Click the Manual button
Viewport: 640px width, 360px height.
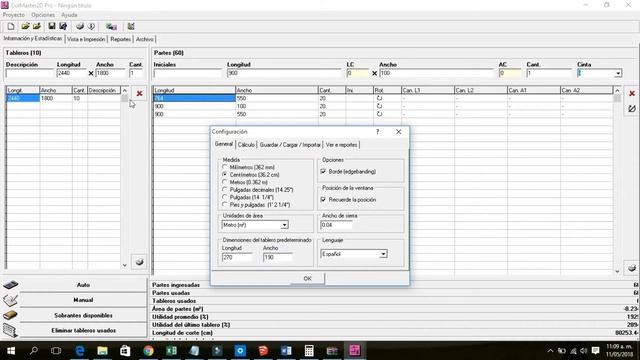pyautogui.click(x=83, y=300)
